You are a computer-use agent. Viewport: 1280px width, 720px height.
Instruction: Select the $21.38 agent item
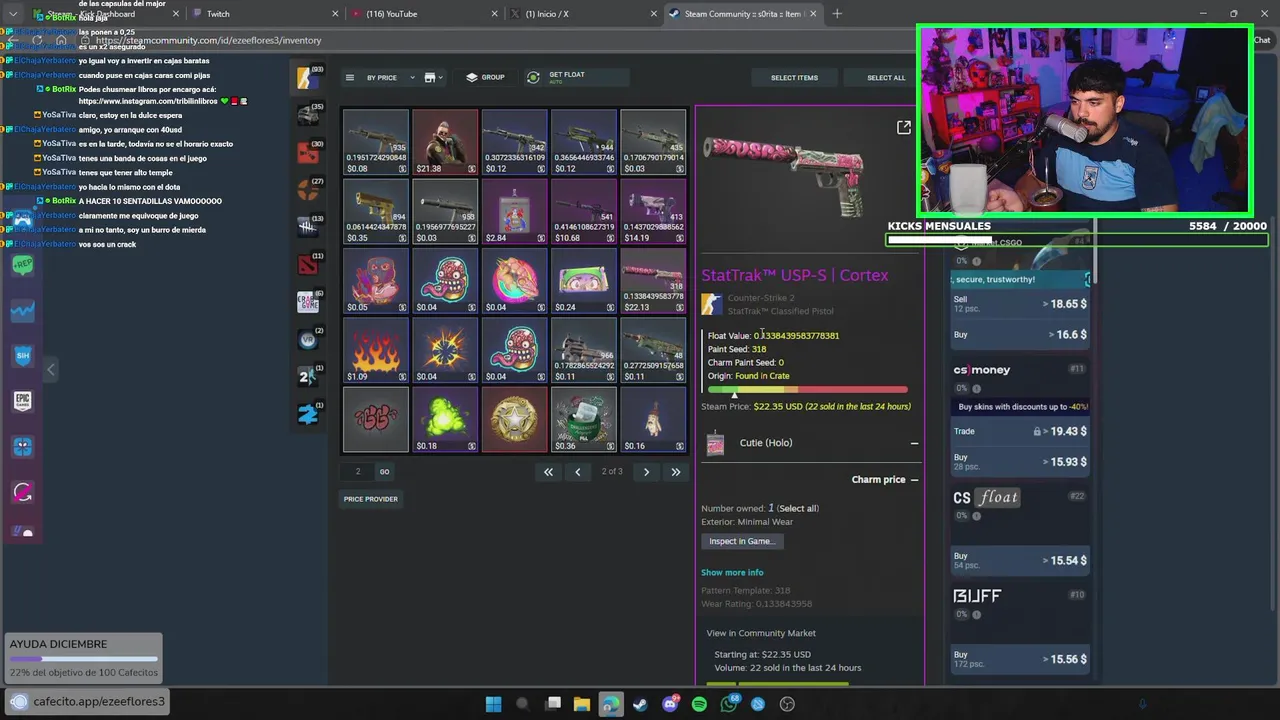[x=445, y=142]
